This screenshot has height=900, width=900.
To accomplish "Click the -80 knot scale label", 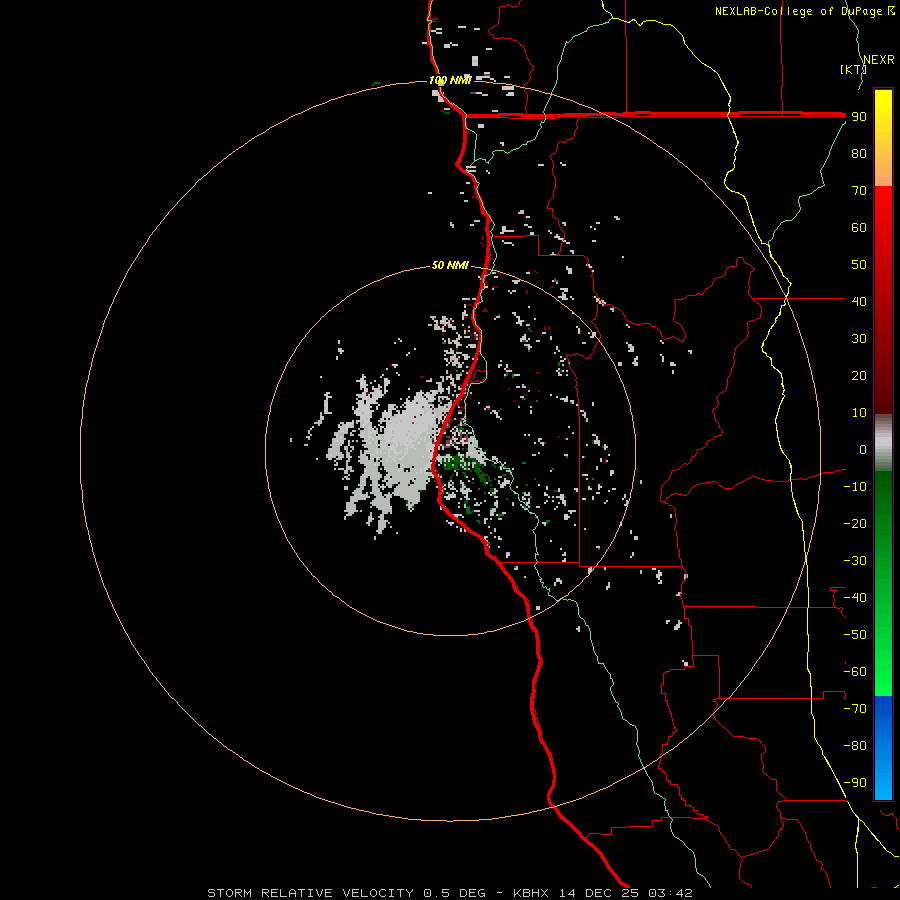I will [855, 746].
